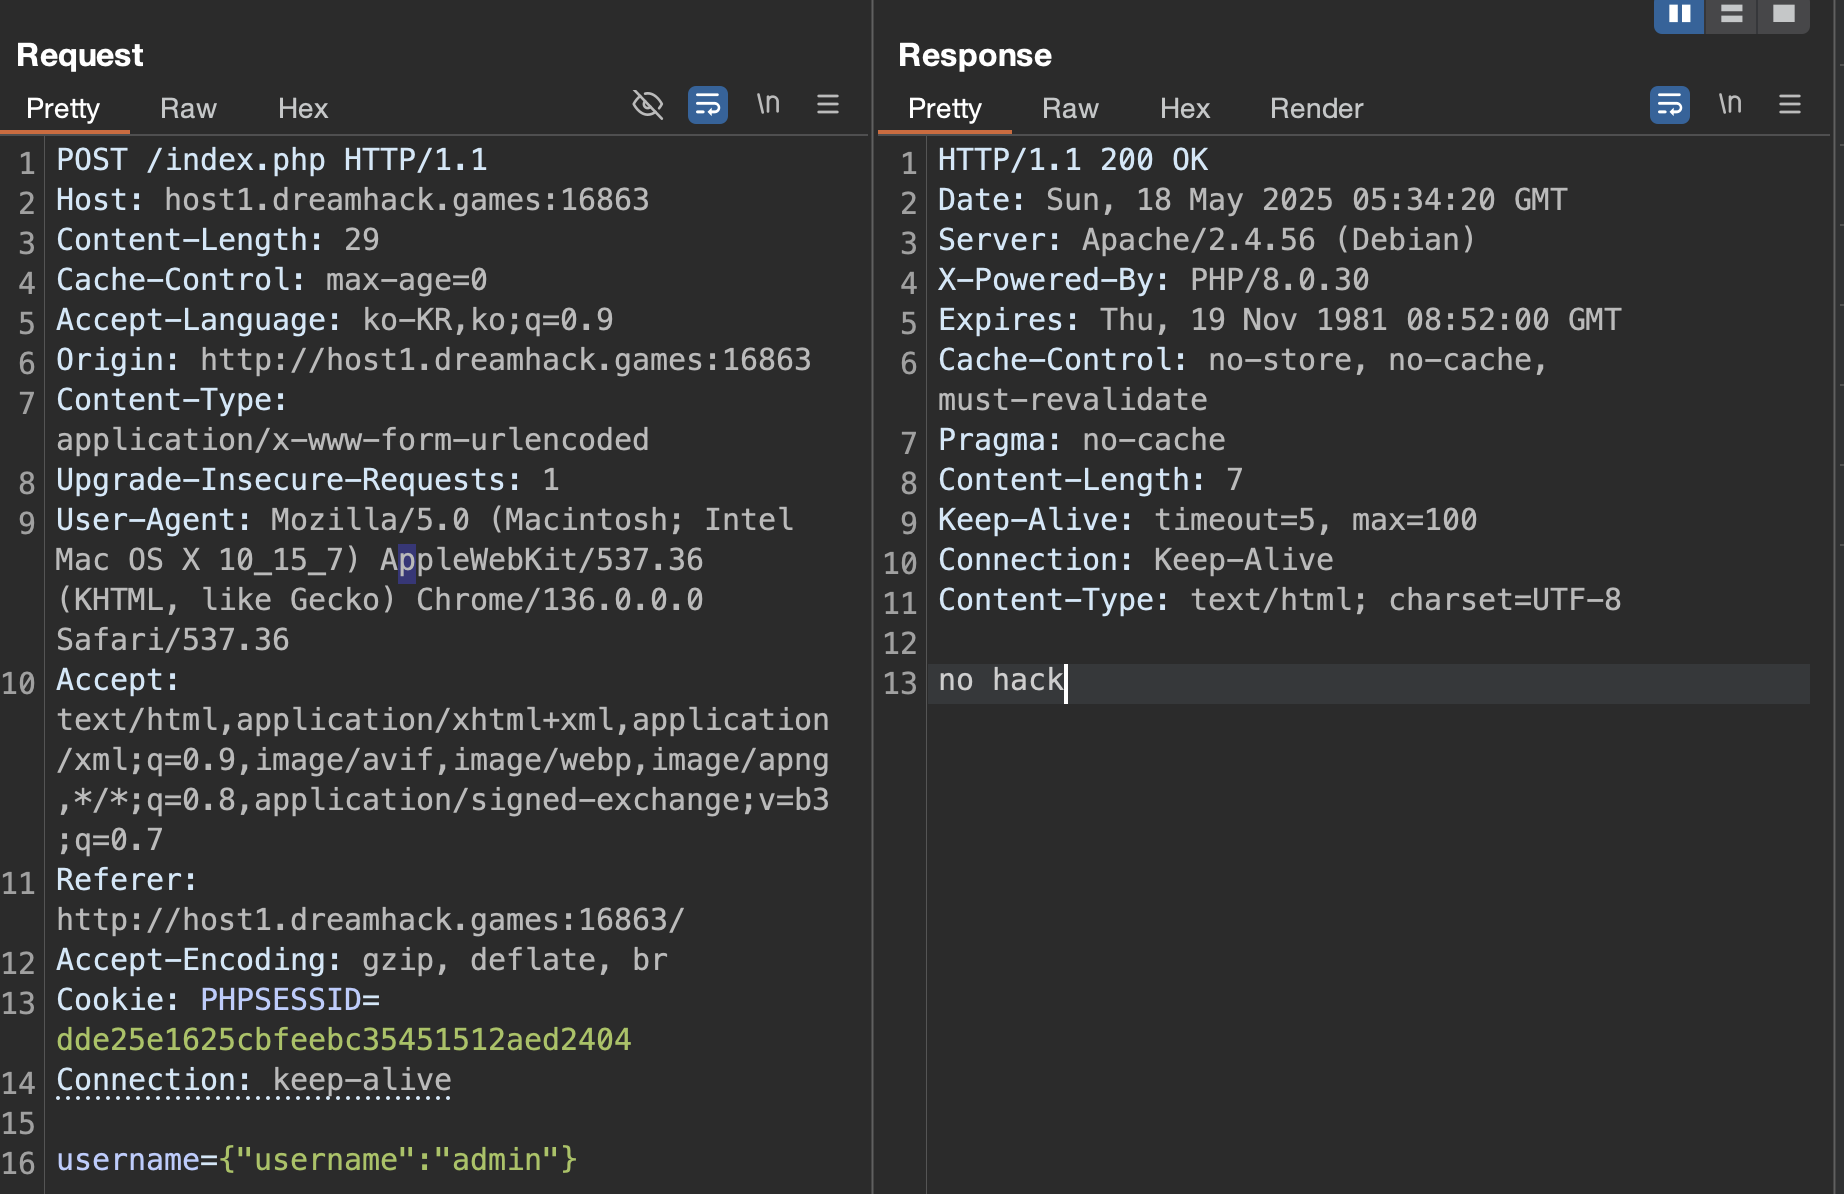This screenshot has width=1844, height=1194.
Task: Click the Pragma: no-cache header
Action: 1082,440
